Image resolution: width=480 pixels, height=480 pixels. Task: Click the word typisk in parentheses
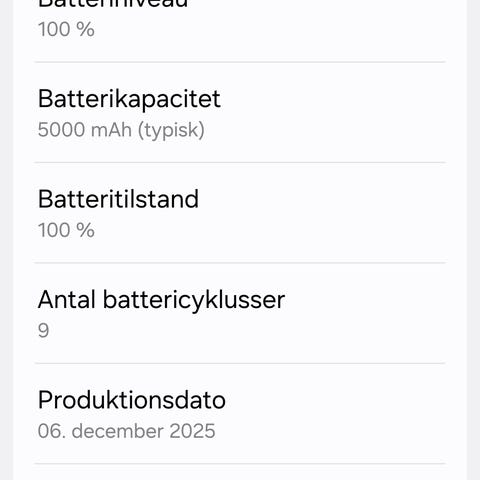click(x=171, y=130)
